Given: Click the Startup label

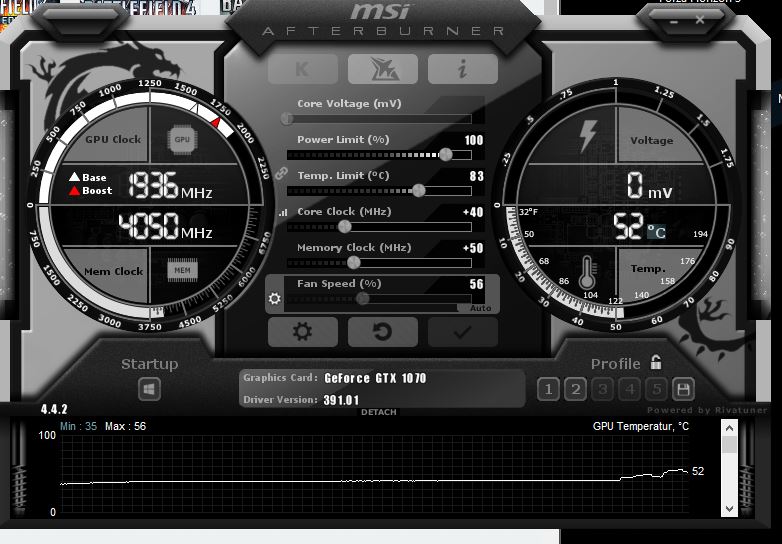Looking at the screenshot, I should (149, 364).
